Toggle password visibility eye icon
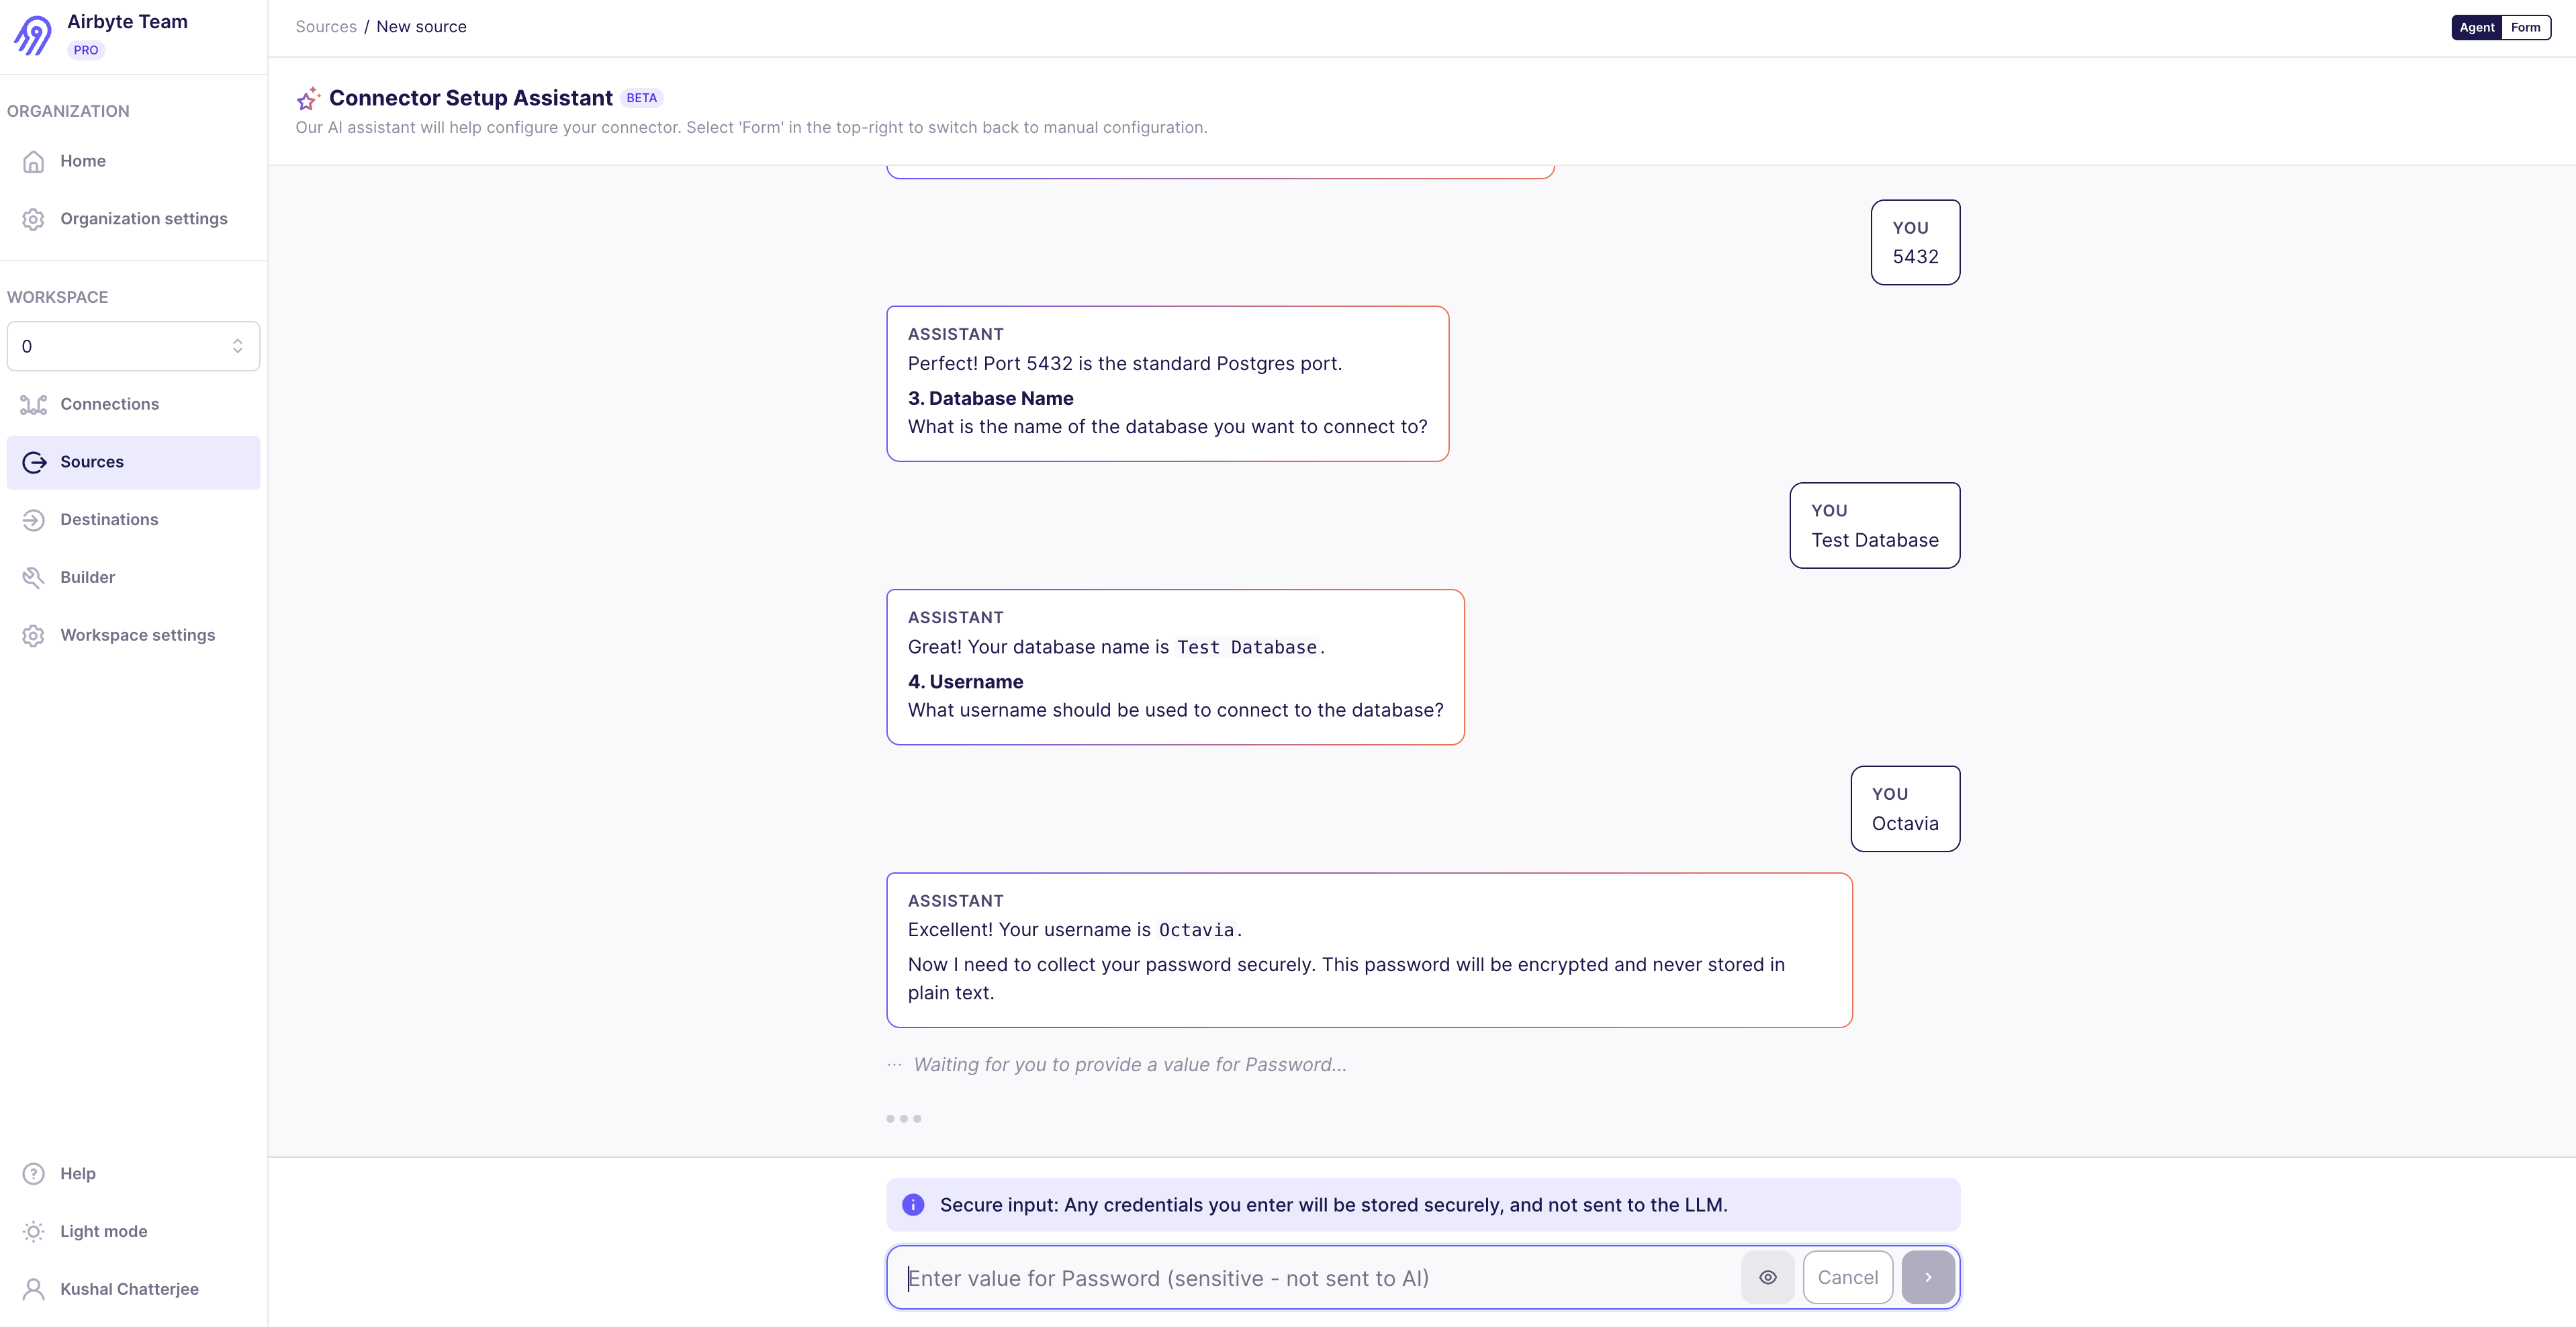This screenshot has width=2576, height=1327. click(1767, 1278)
